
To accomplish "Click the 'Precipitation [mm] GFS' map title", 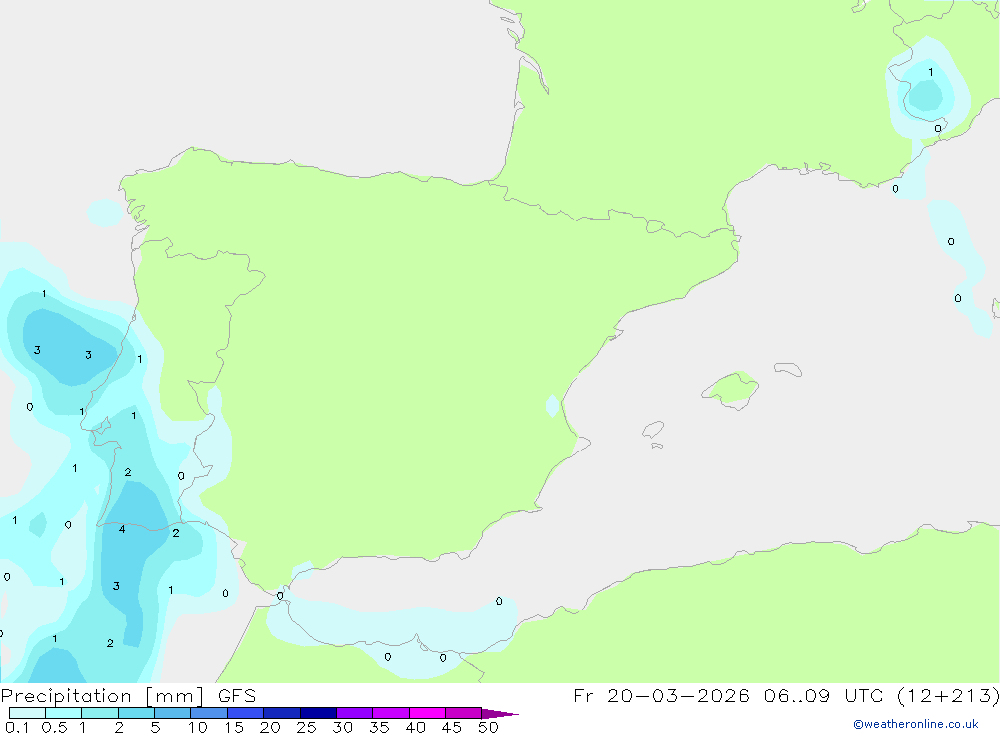I will point(128,696).
